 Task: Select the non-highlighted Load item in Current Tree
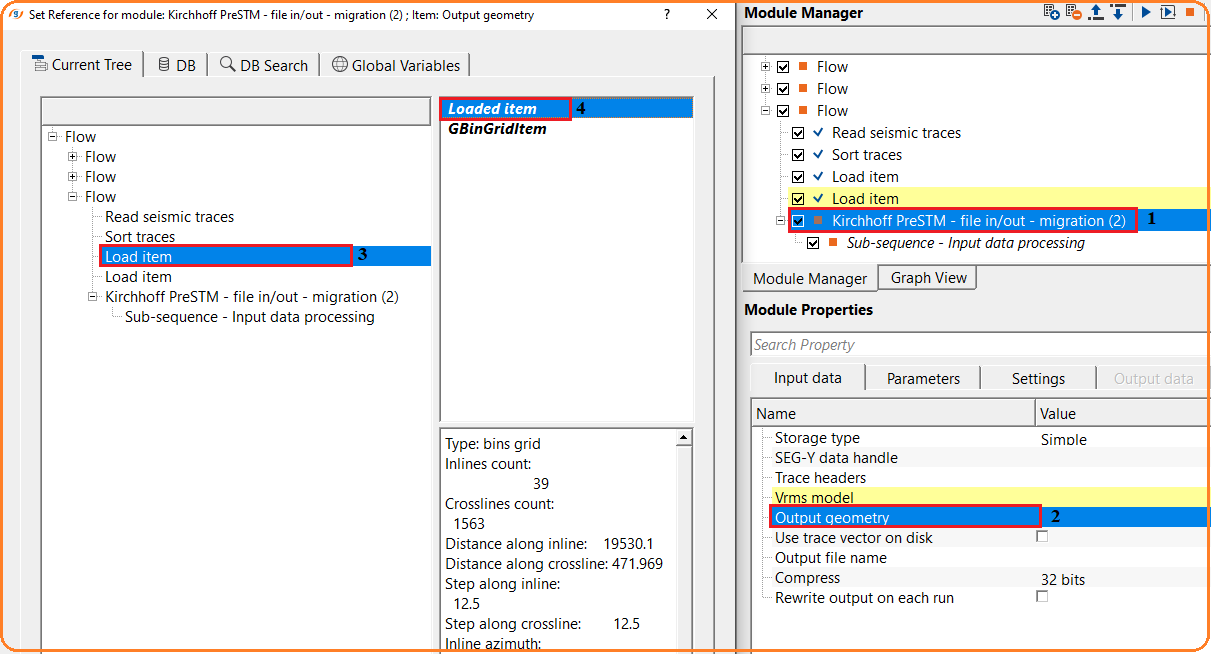pyautogui.click(x=138, y=277)
